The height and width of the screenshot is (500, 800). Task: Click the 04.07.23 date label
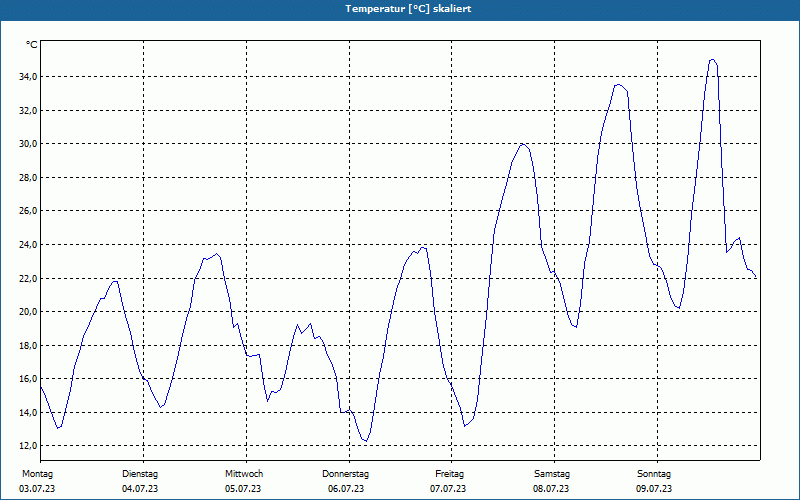click(x=140, y=489)
